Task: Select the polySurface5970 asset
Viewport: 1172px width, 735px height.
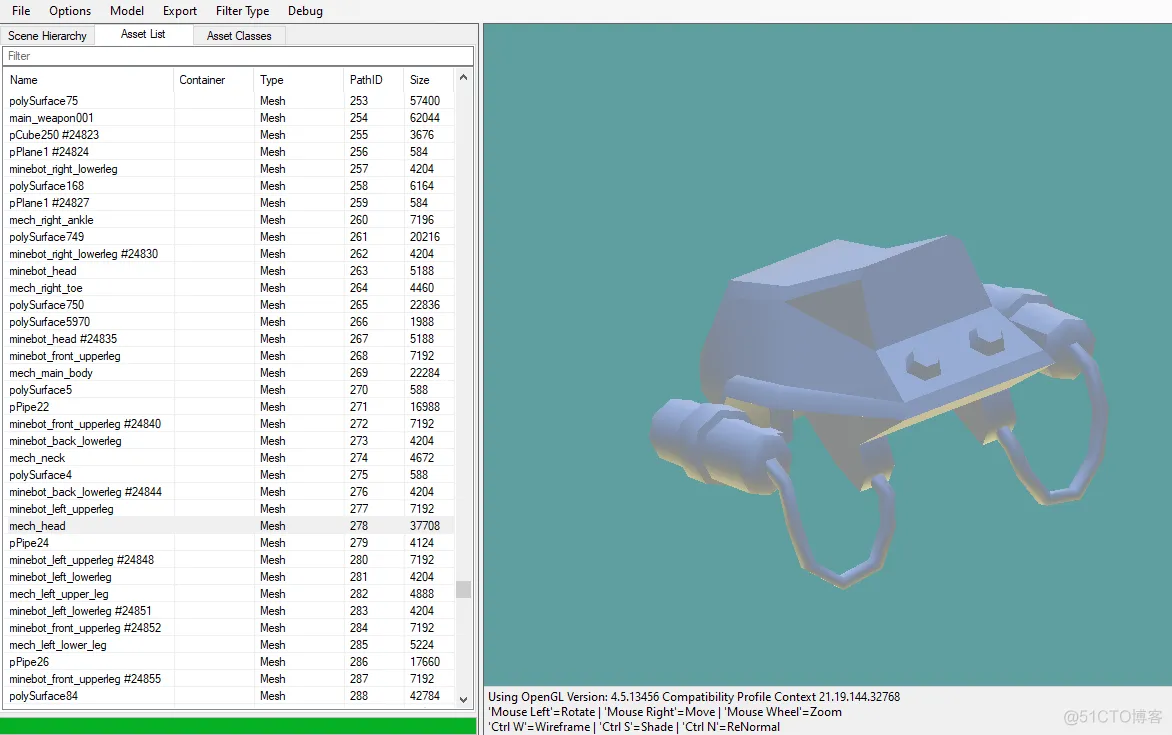Action: tap(229, 322)
